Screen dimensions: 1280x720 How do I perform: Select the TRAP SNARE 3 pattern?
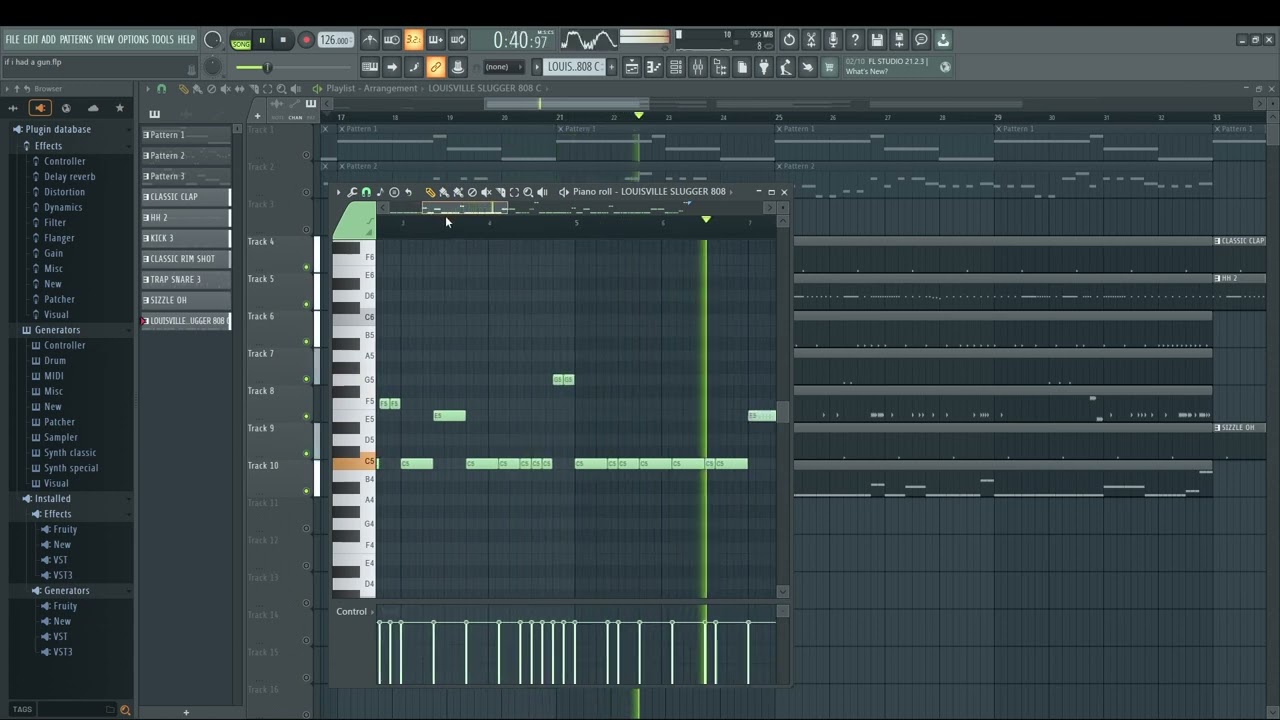[186, 280]
